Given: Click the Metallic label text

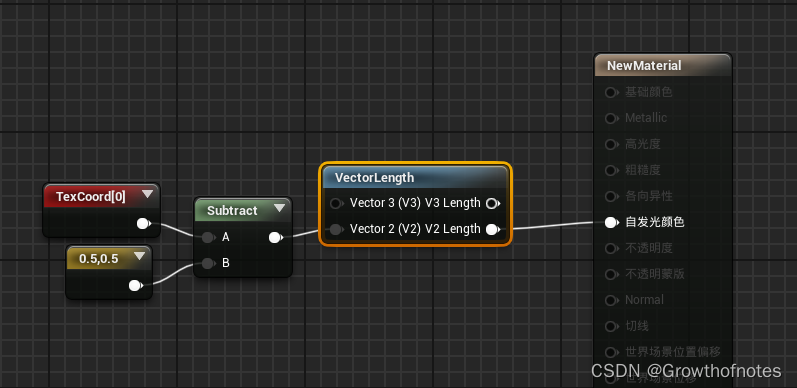Looking at the screenshot, I should point(646,118).
